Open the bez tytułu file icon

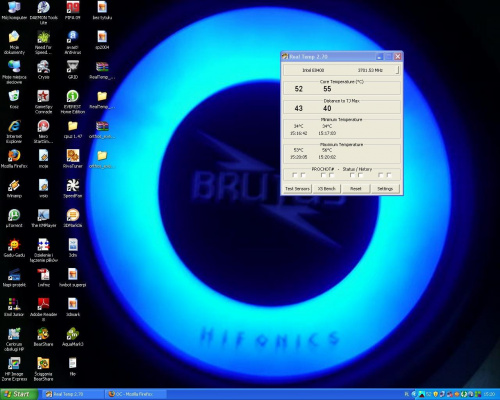pyautogui.click(x=102, y=10)
